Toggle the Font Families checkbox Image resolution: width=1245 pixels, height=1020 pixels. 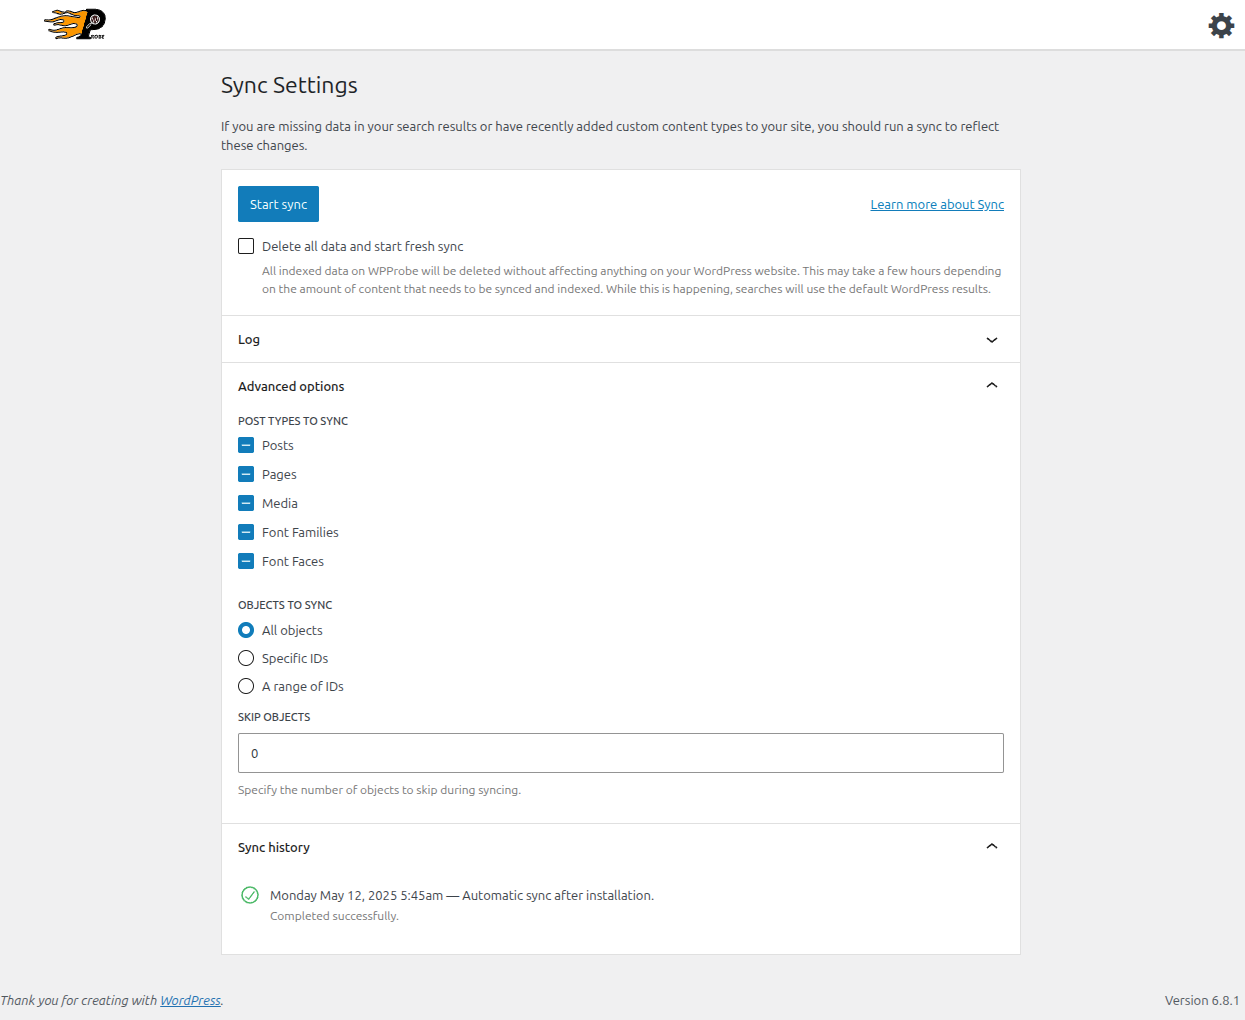pyautogui.click(x=246, y=532)
